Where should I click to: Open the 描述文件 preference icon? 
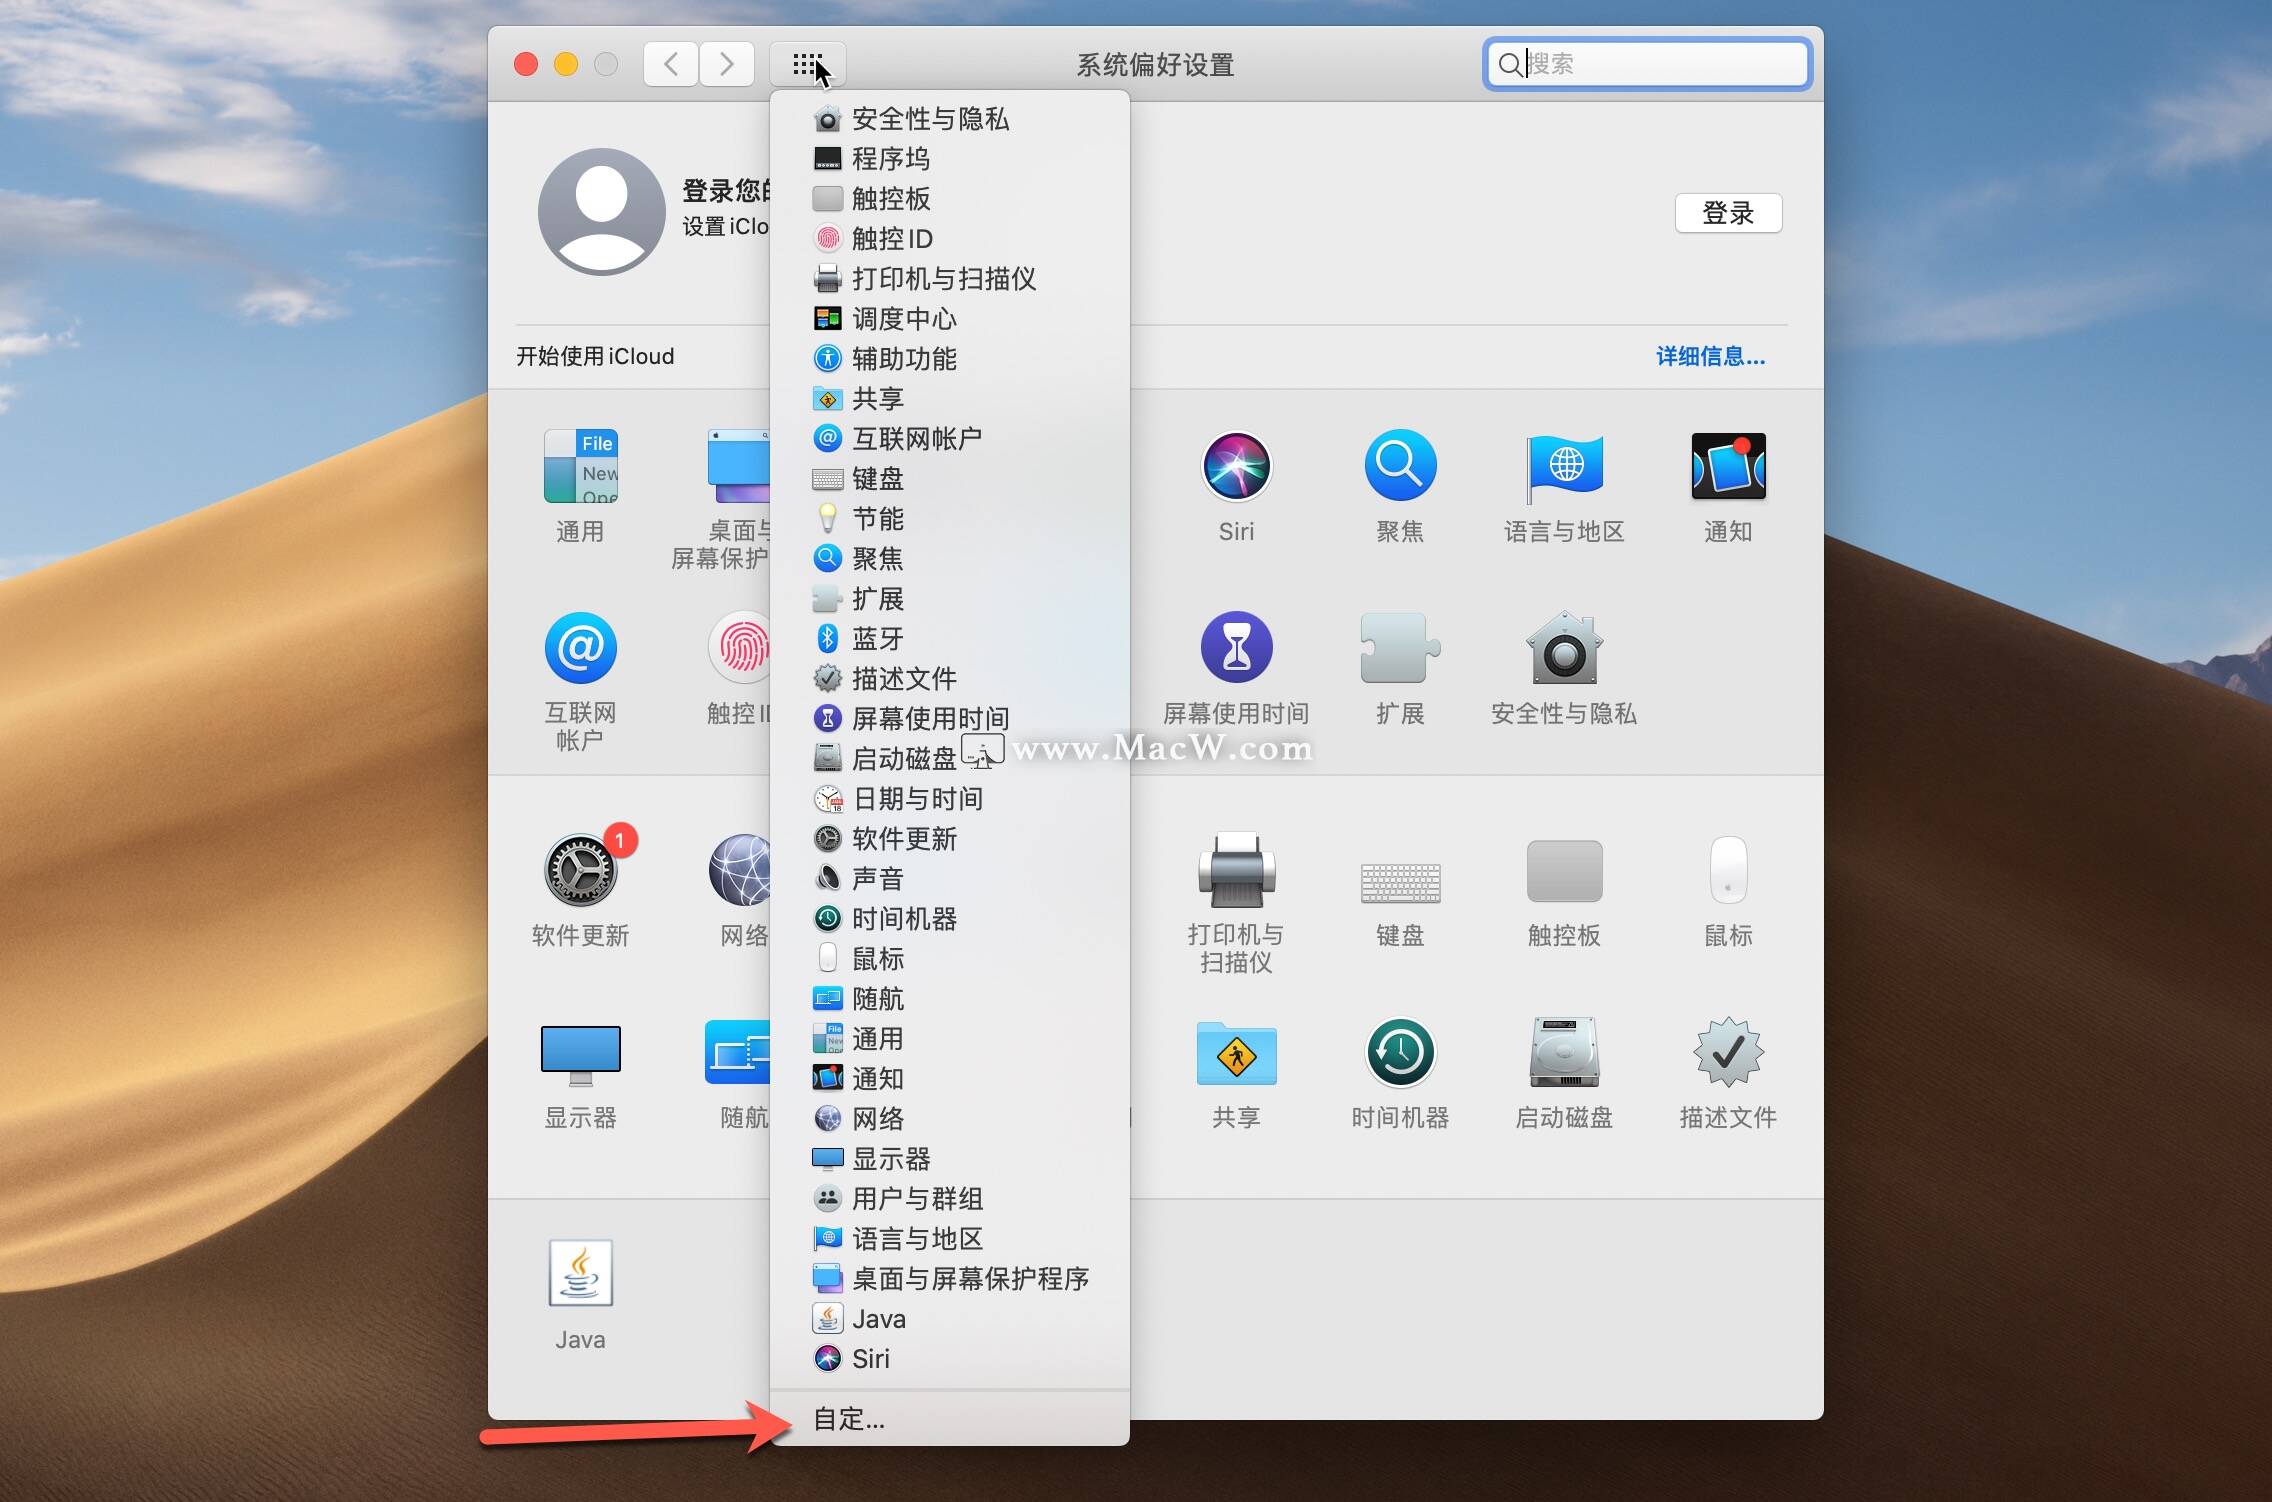coord(1726,1053)
